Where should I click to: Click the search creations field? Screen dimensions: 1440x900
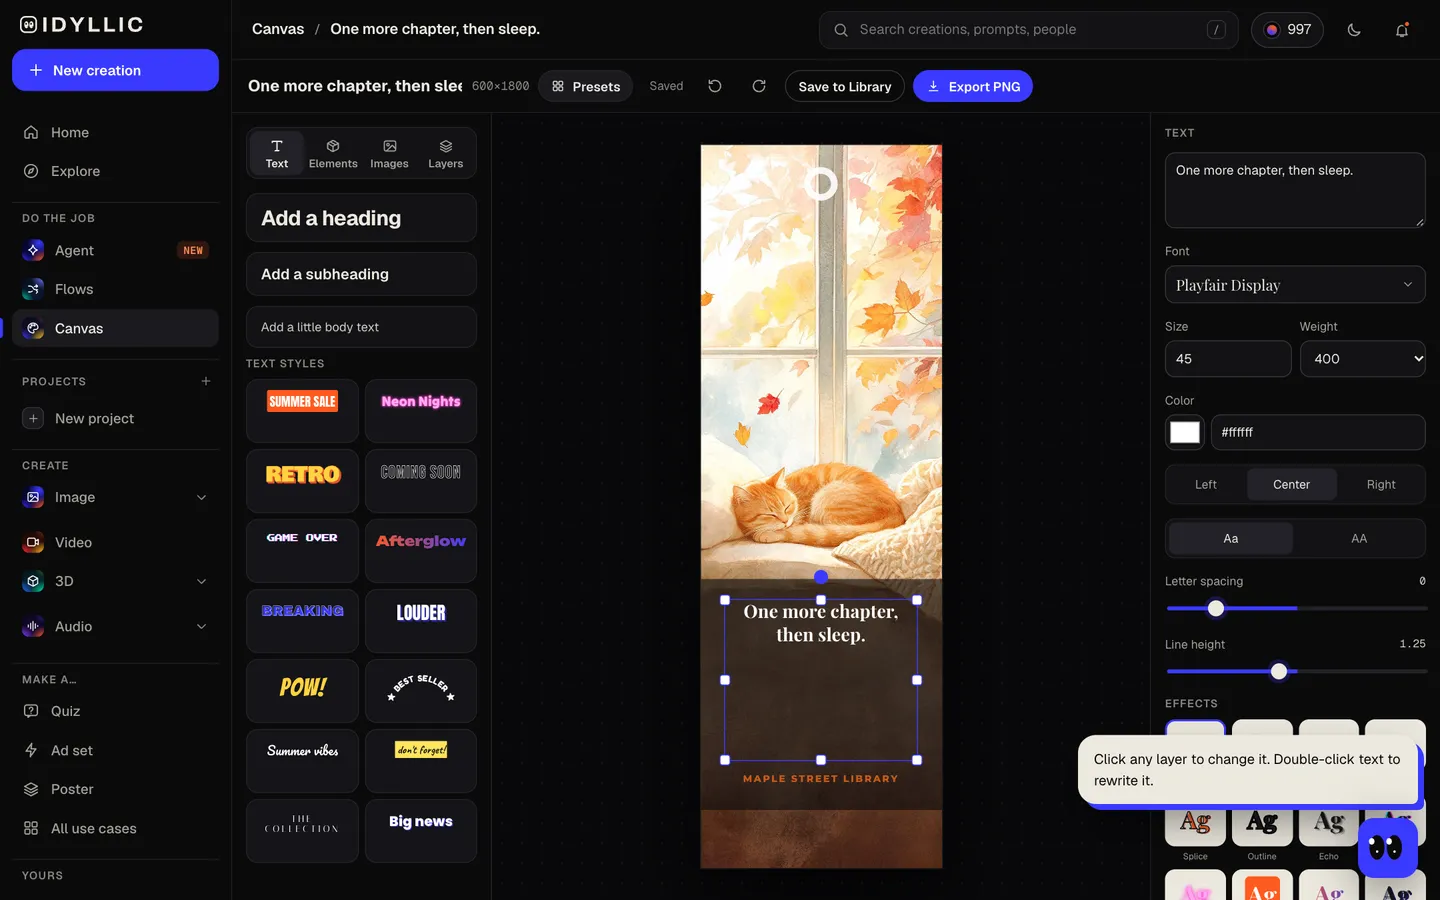pos(1028,30)
